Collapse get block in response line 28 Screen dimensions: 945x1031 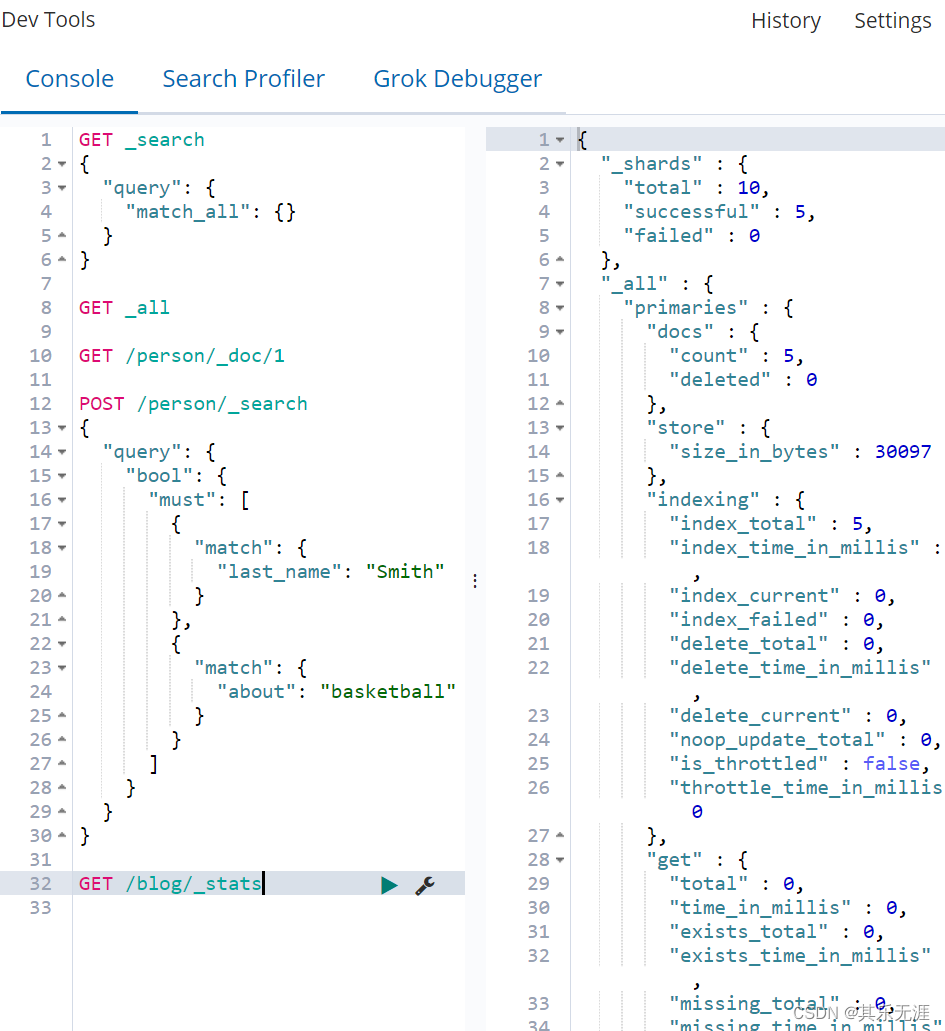[x=560, y=860]
